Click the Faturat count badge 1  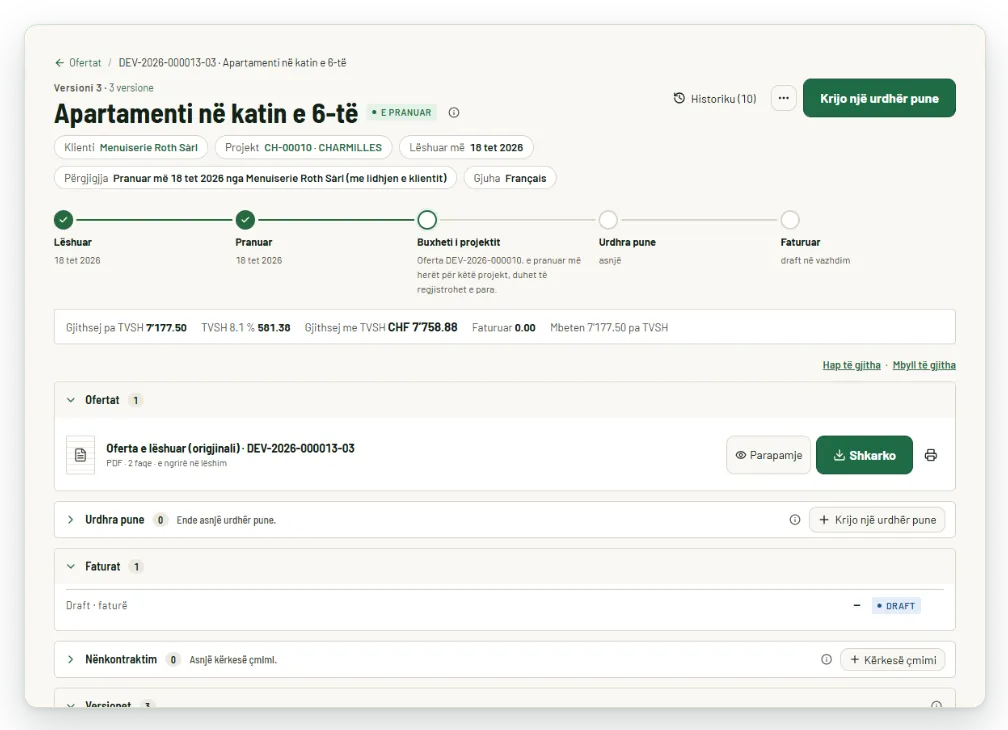tap(136, 566)
